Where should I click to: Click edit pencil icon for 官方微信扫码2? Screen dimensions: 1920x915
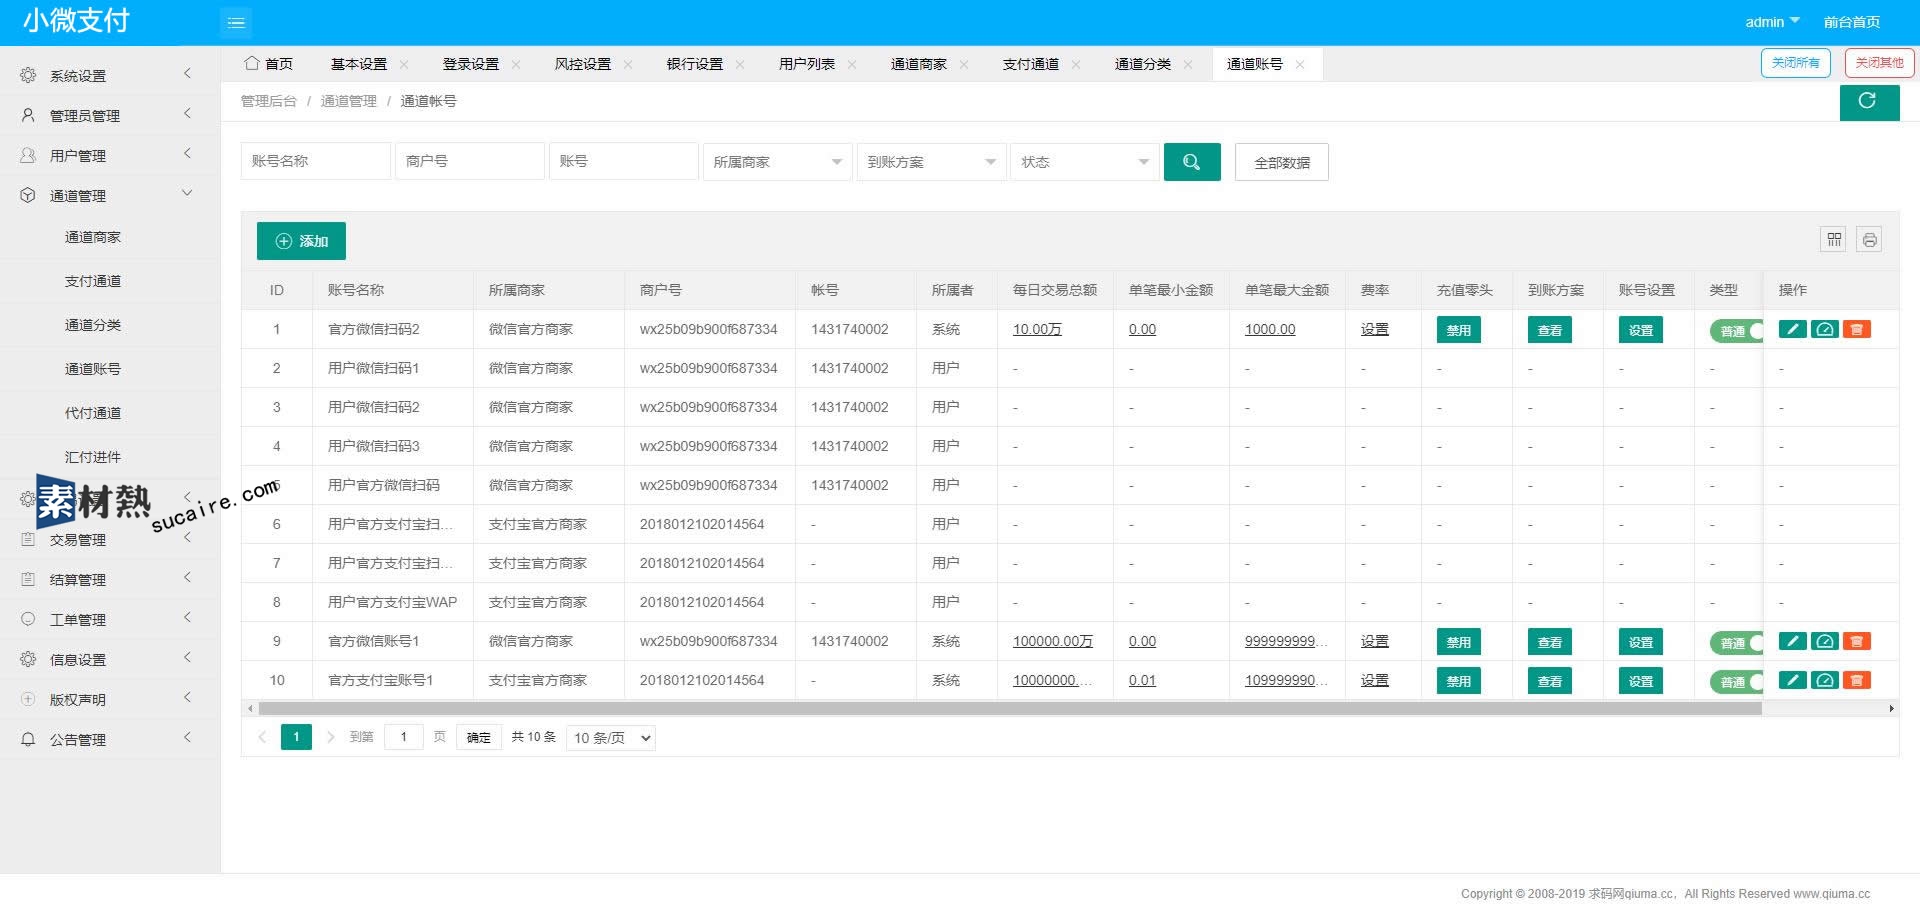pos(1792,329)
